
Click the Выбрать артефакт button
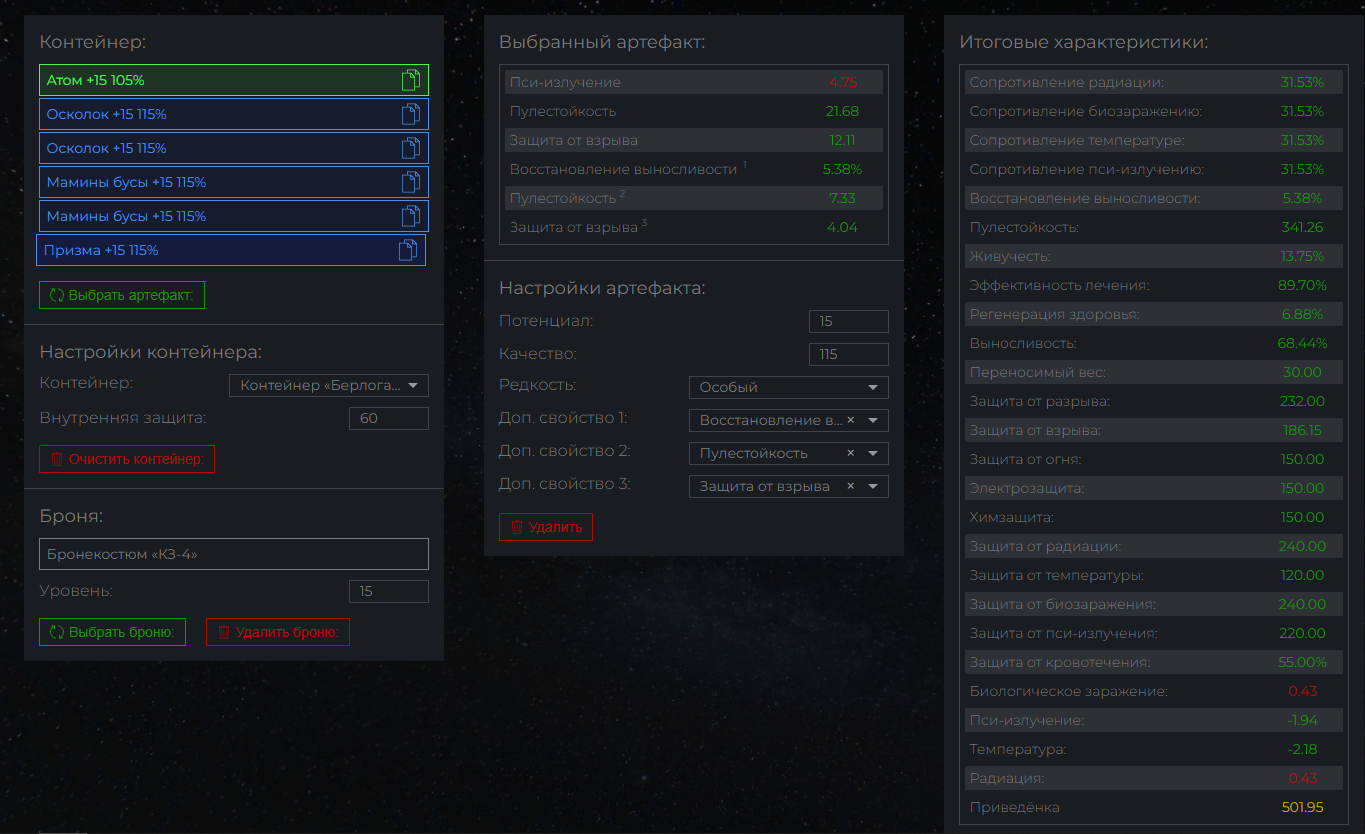point(122,296)
